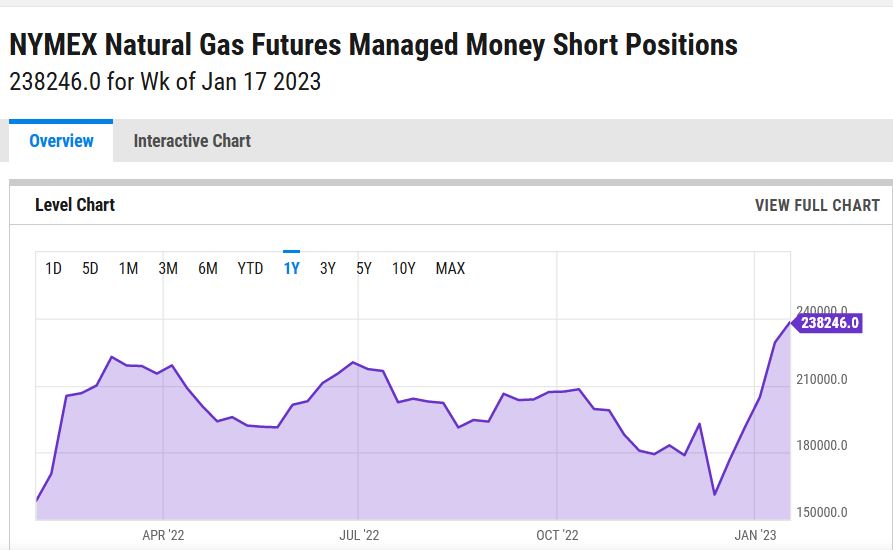Switch chart range to YTD
Screen dimensions: 893x550
pyautogui.click(x=250, y=268)
